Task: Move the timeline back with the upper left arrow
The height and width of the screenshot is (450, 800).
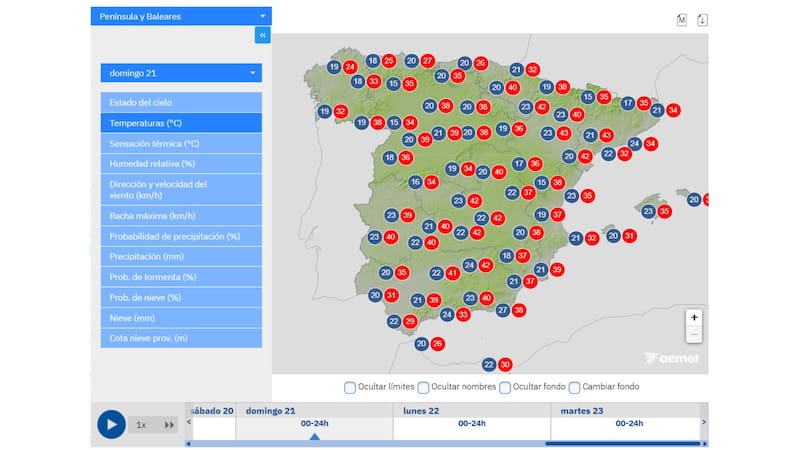Action: [x=189, y=422]
